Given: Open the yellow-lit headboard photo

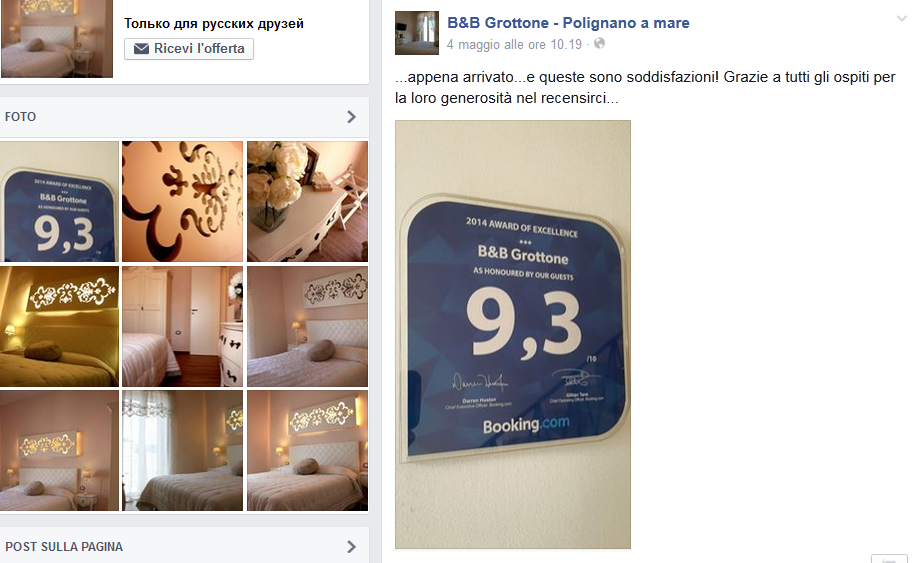Looking at the screenshot, I should click(x=59, y=326).
